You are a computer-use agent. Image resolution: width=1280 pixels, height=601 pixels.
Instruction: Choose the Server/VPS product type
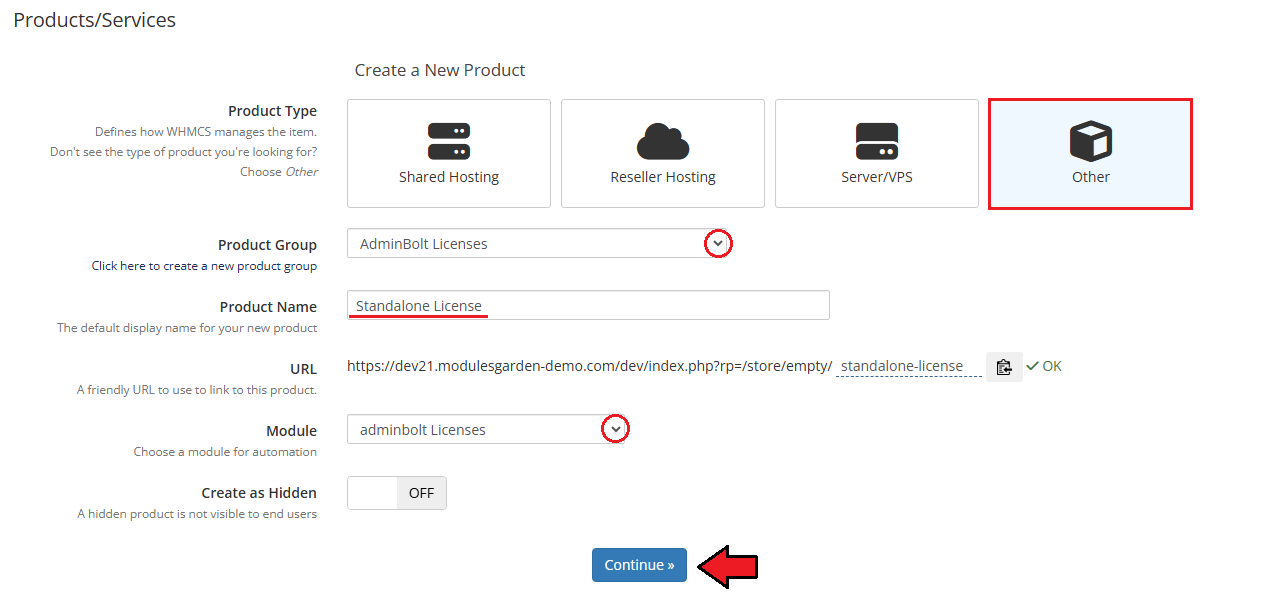(x=877, y=153)
